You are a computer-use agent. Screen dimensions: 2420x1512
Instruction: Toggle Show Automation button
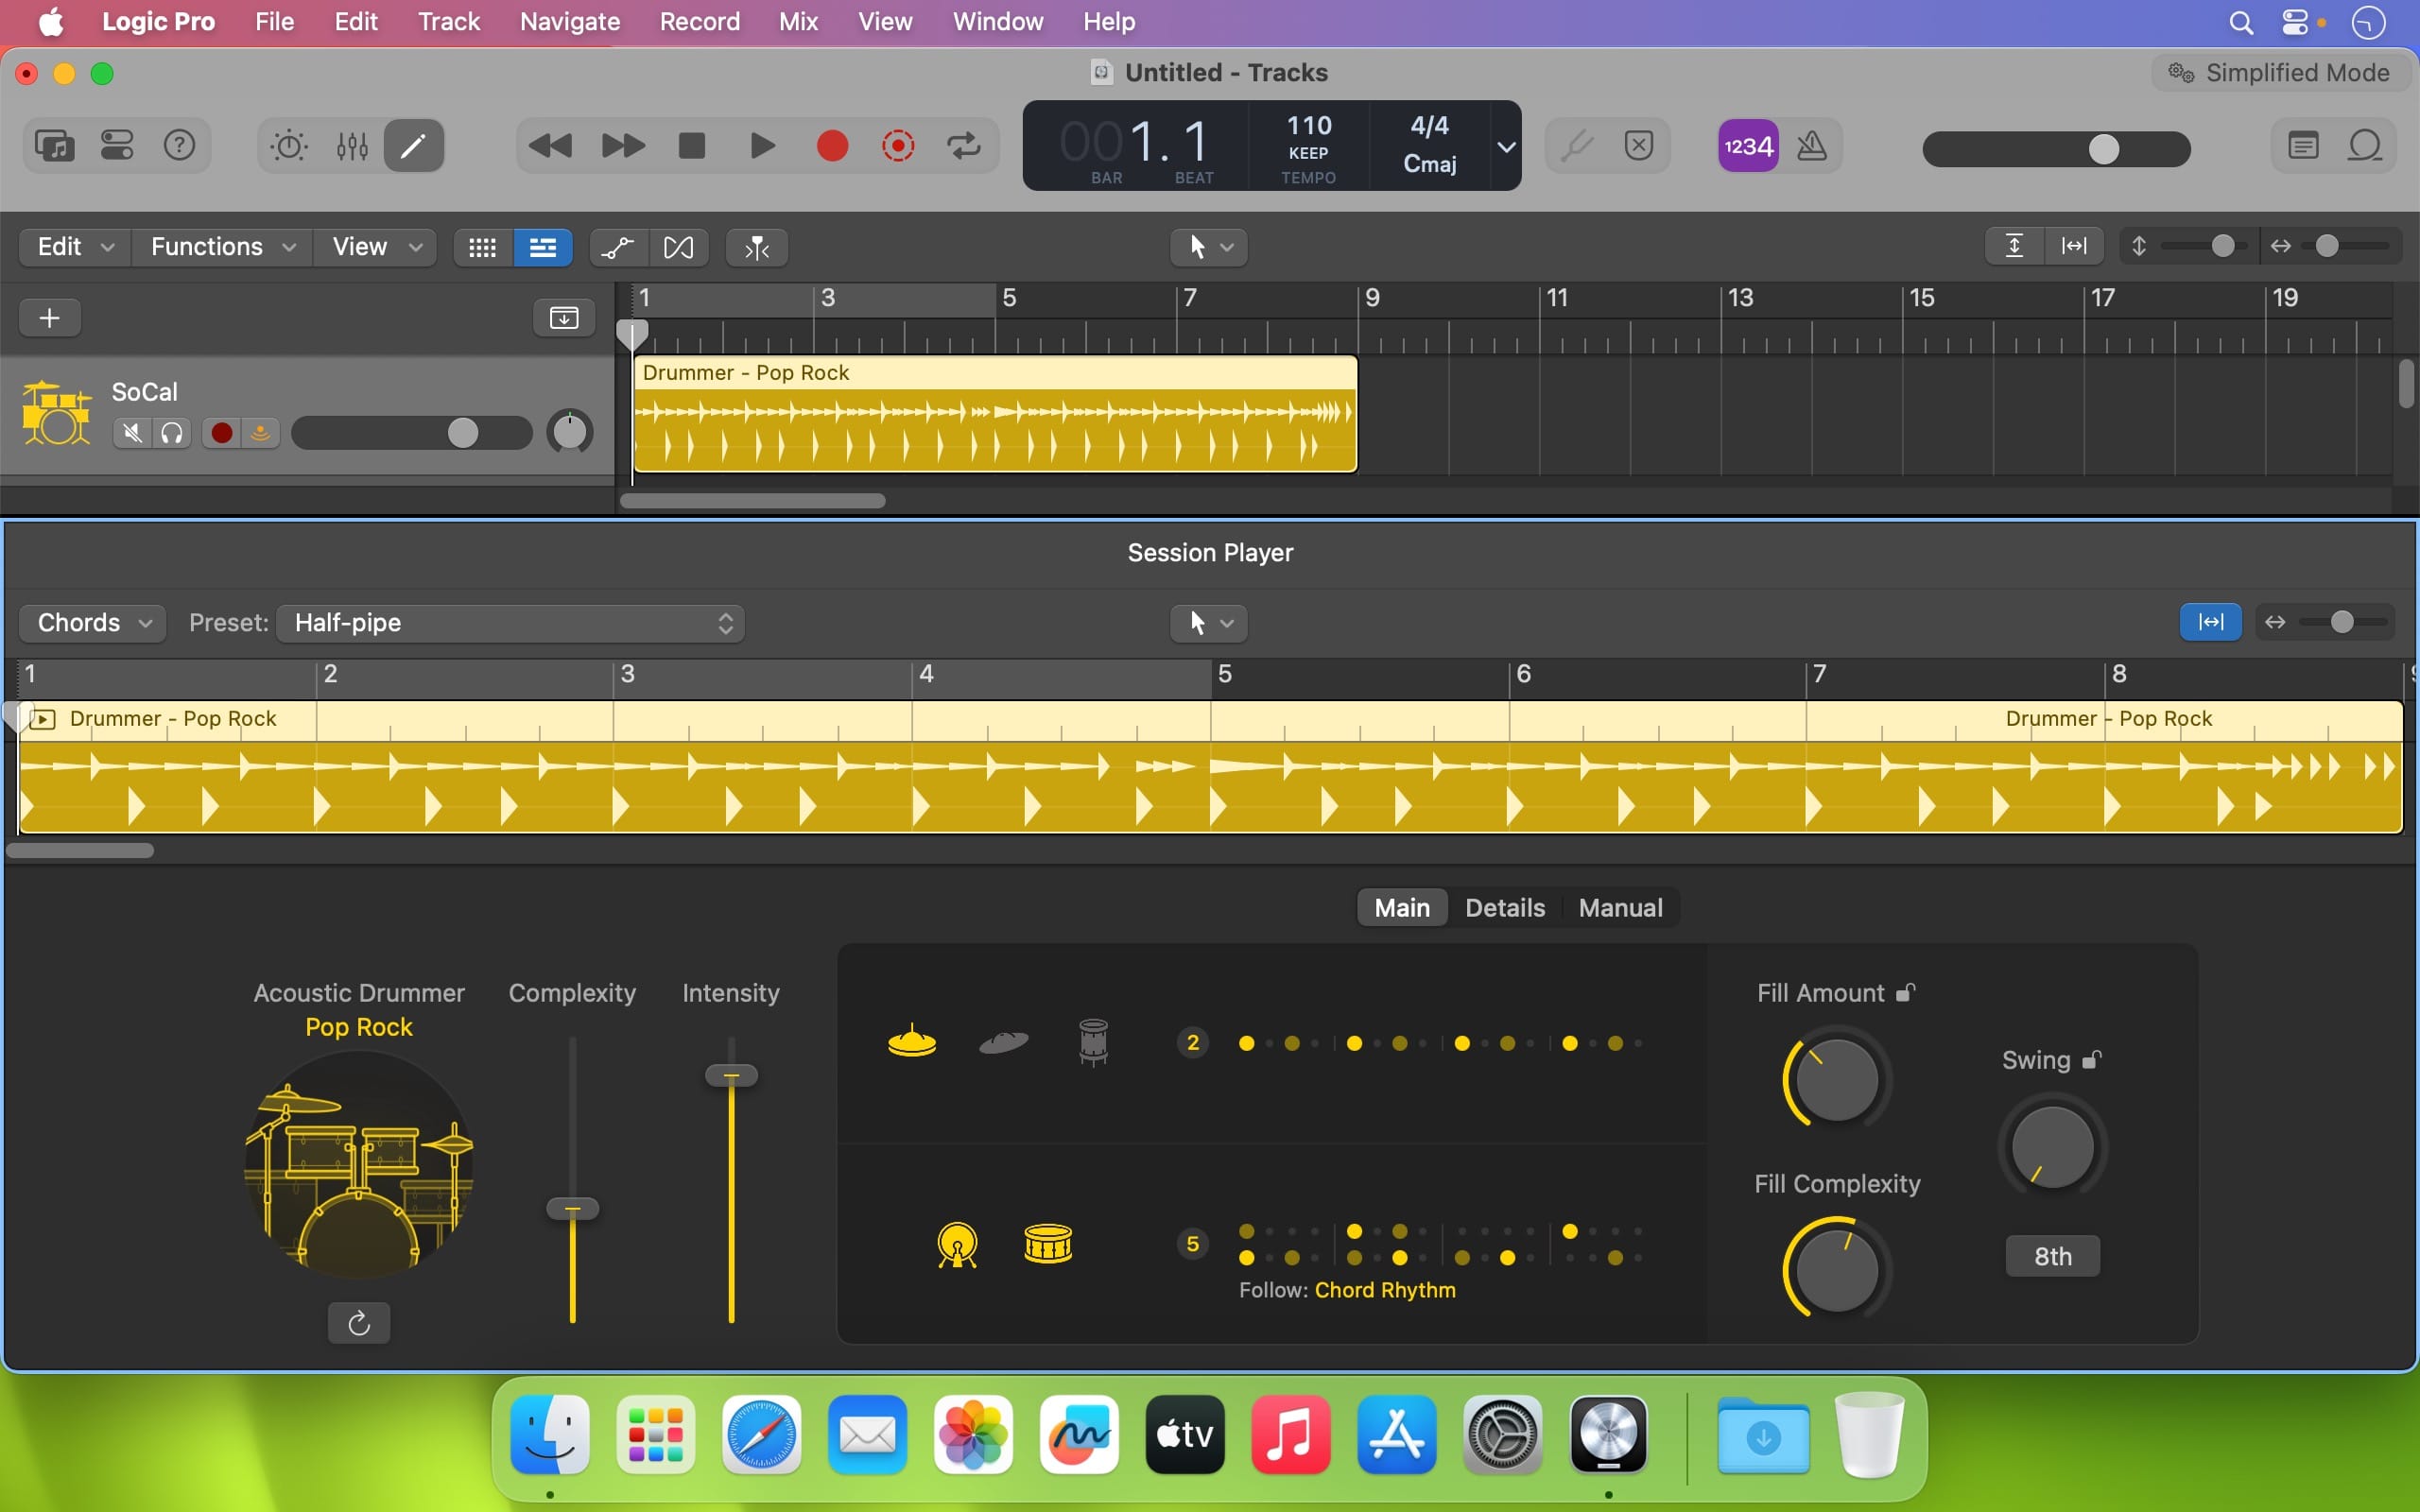[618, 247]
